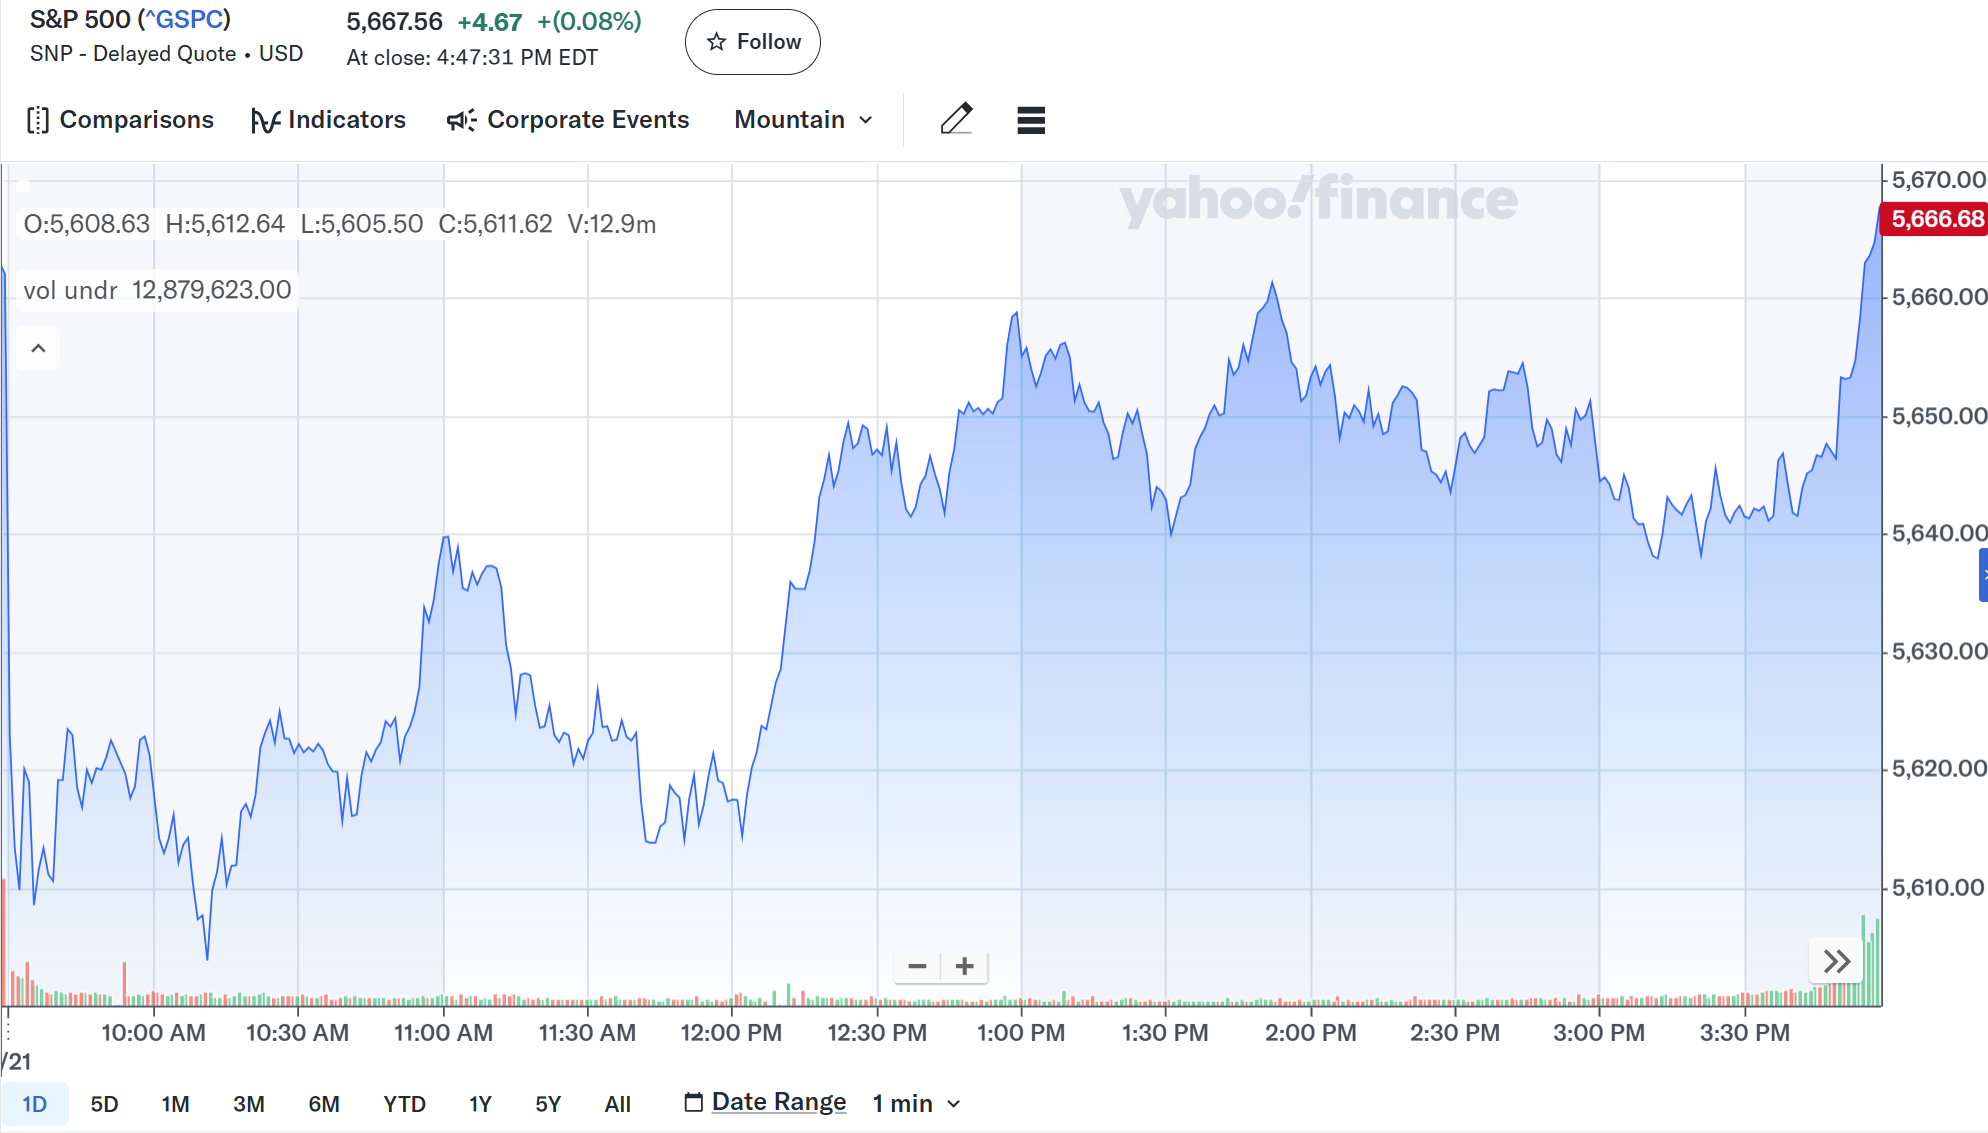Viewport: 1988px width, 1133px height.
Task: Switch to the YTD range
Action: (x=404, y=1104)
